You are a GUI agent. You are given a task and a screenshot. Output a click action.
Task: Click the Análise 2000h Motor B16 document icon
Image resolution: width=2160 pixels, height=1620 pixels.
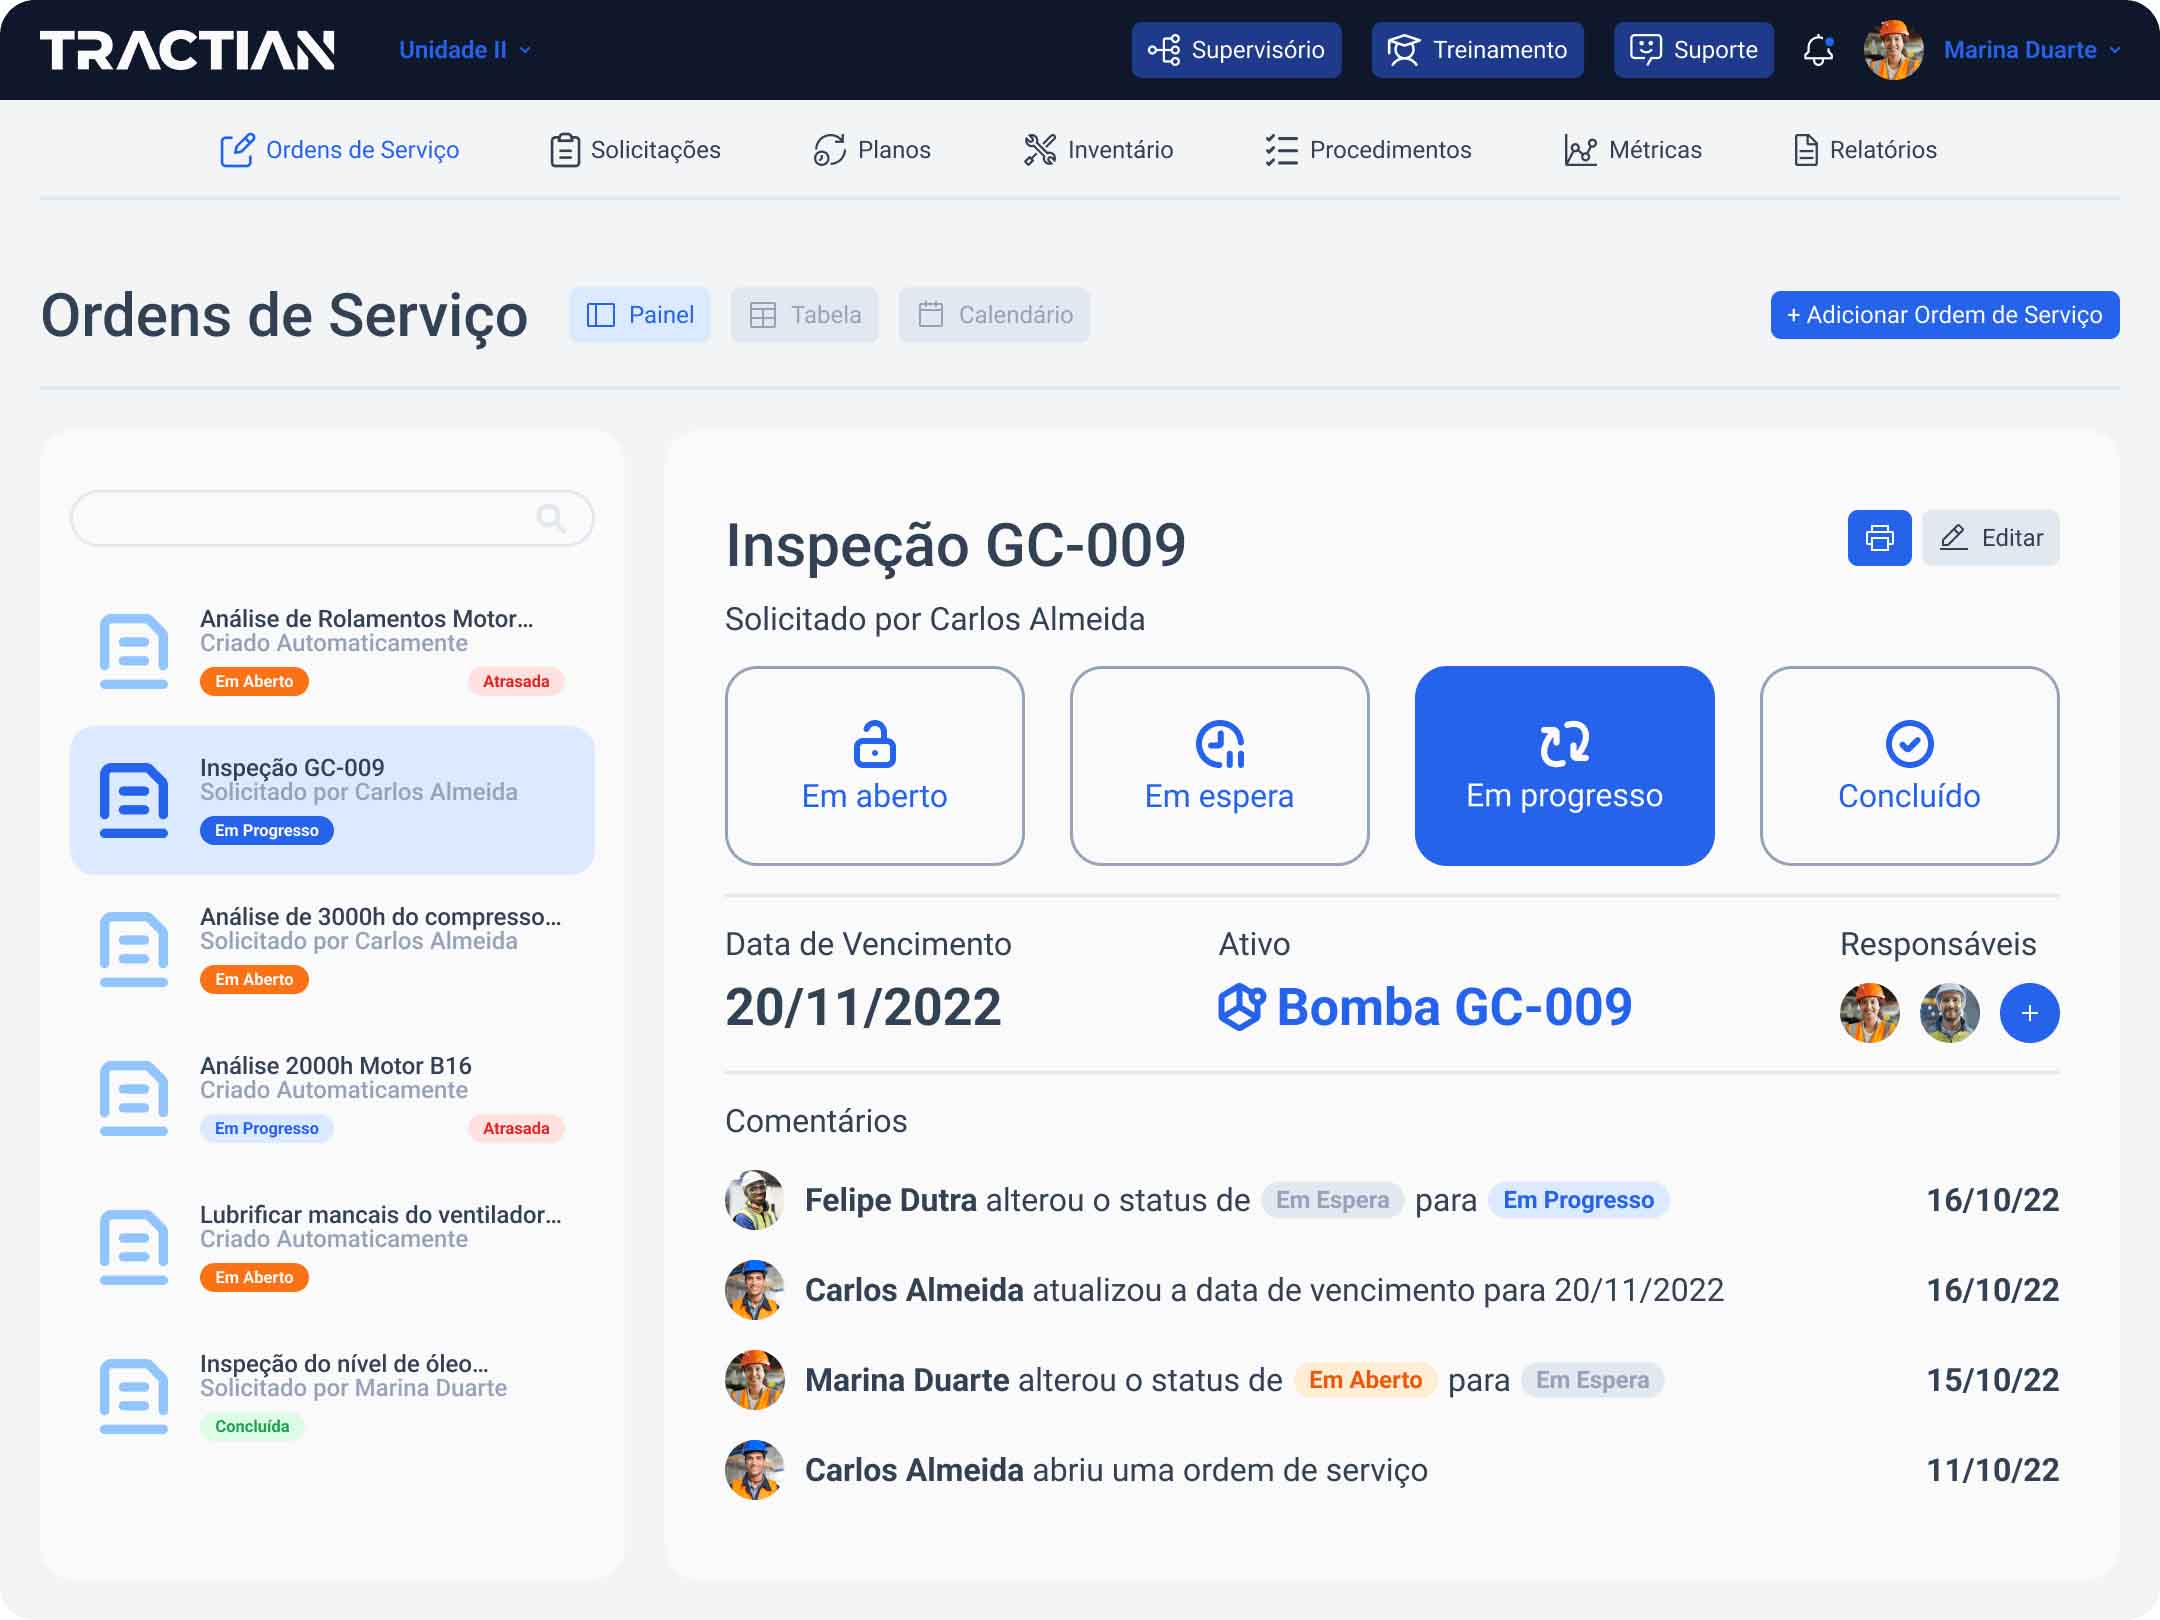(134, 1097)
